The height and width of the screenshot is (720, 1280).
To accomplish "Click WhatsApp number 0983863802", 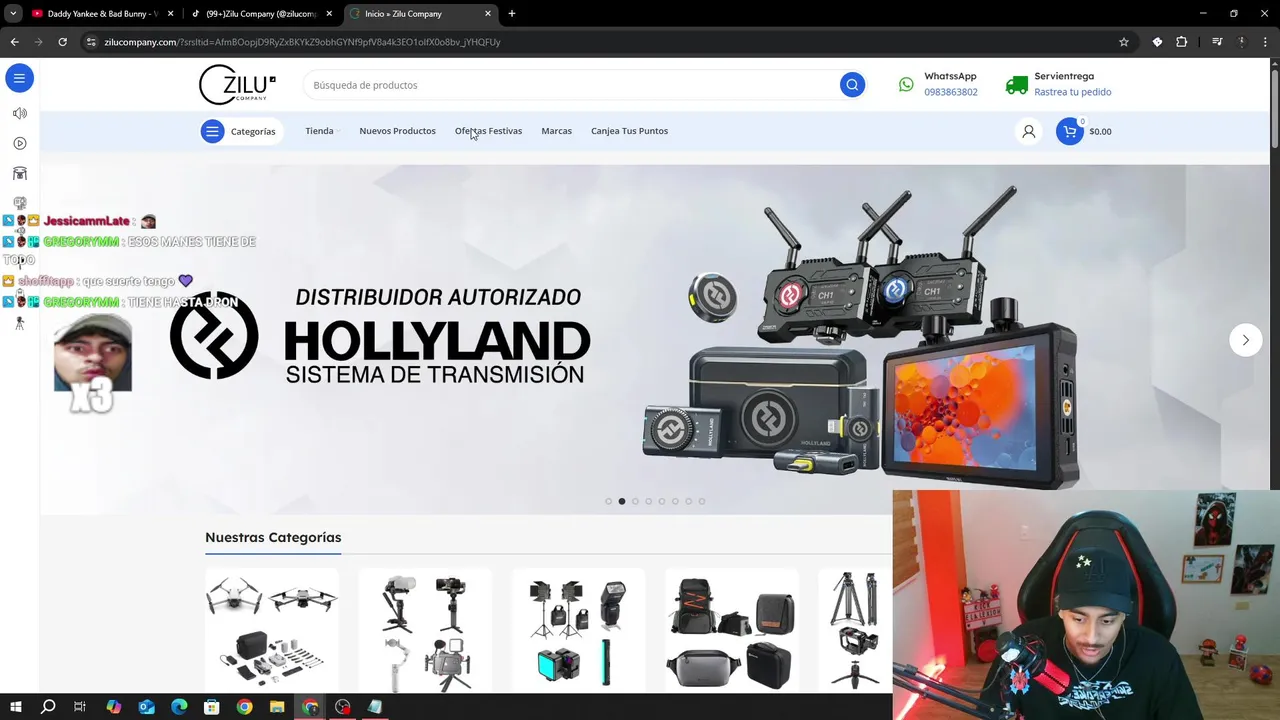I will tap(951, 92).
